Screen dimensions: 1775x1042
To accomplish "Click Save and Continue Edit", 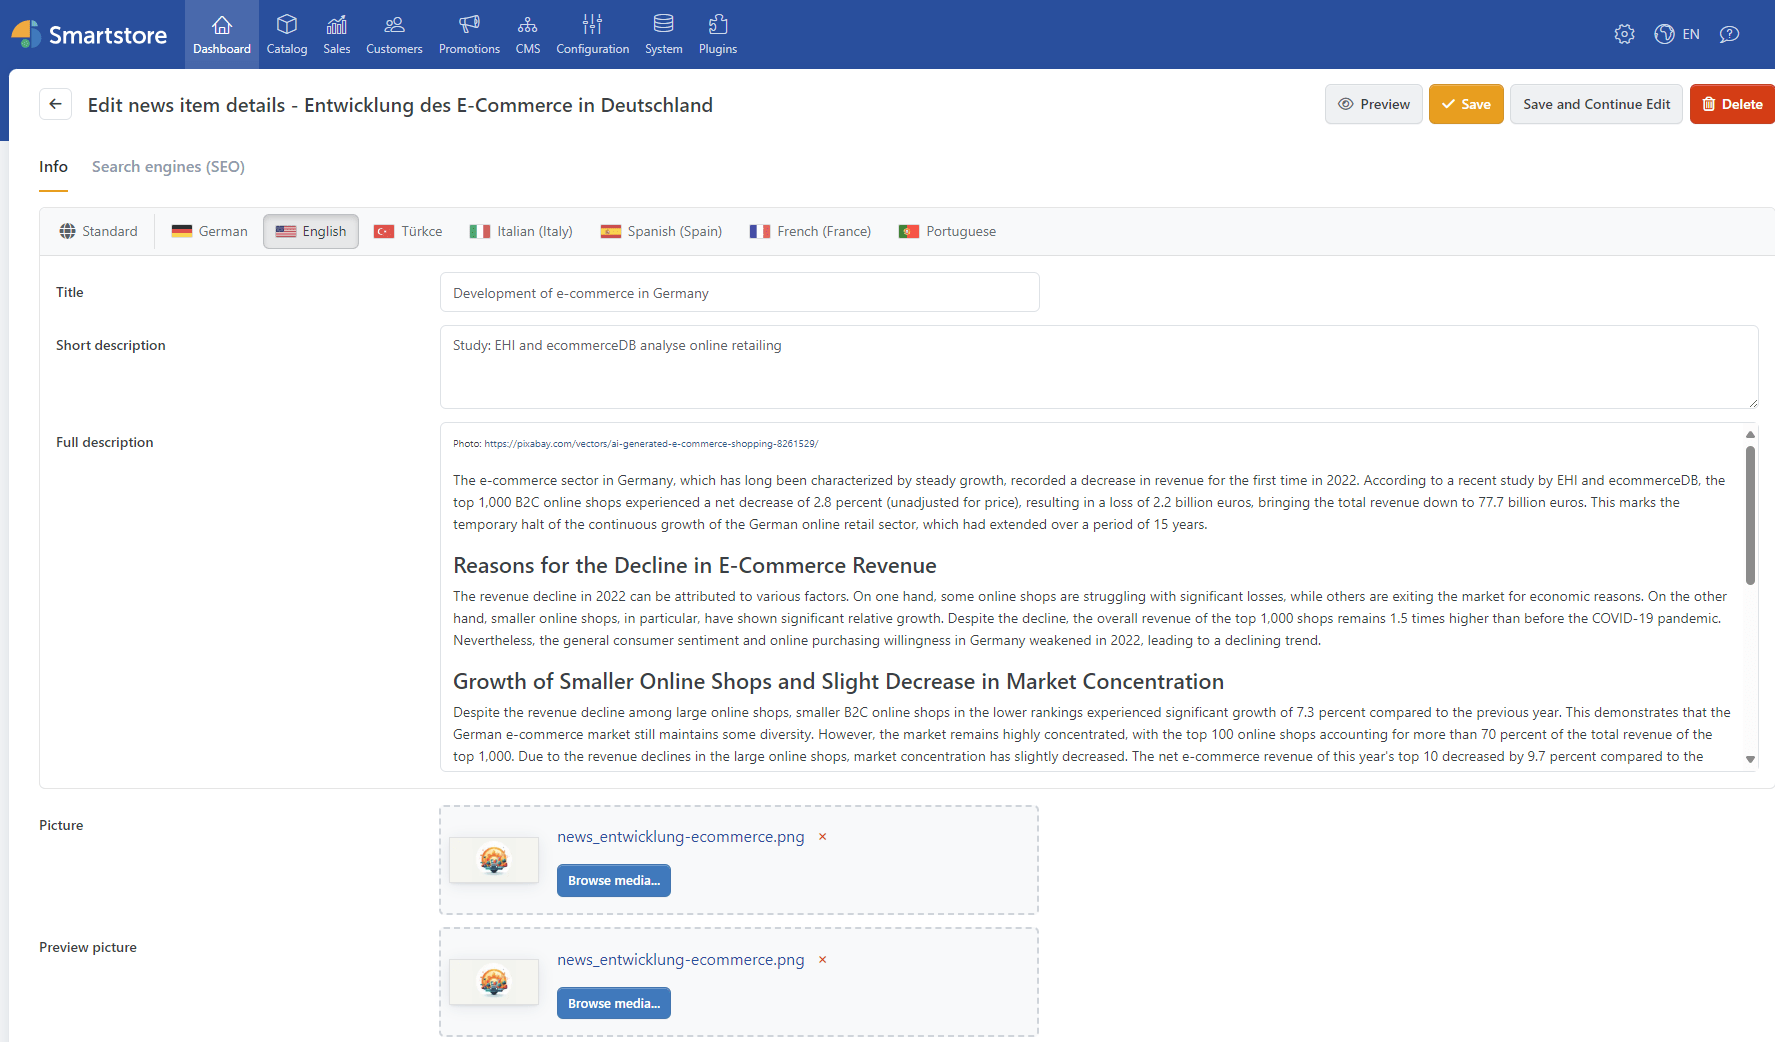I will 1596,104.
